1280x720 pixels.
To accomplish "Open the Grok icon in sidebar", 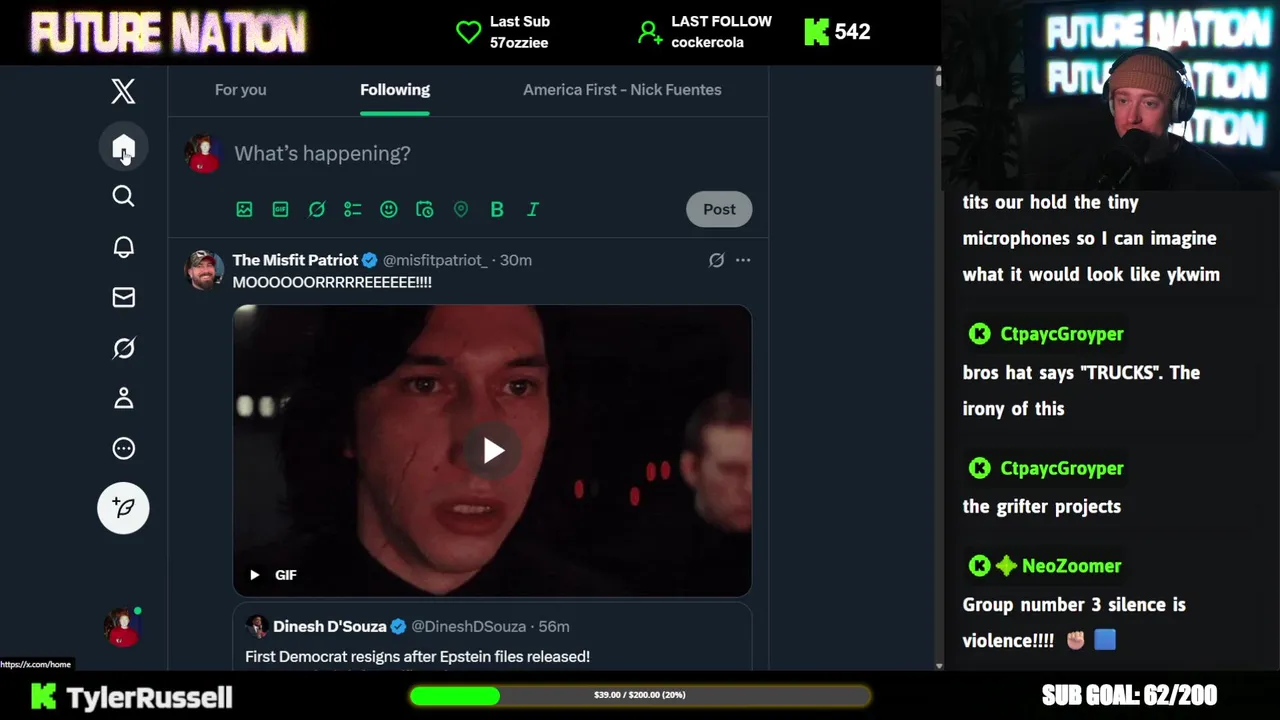I will pos(123,348).
